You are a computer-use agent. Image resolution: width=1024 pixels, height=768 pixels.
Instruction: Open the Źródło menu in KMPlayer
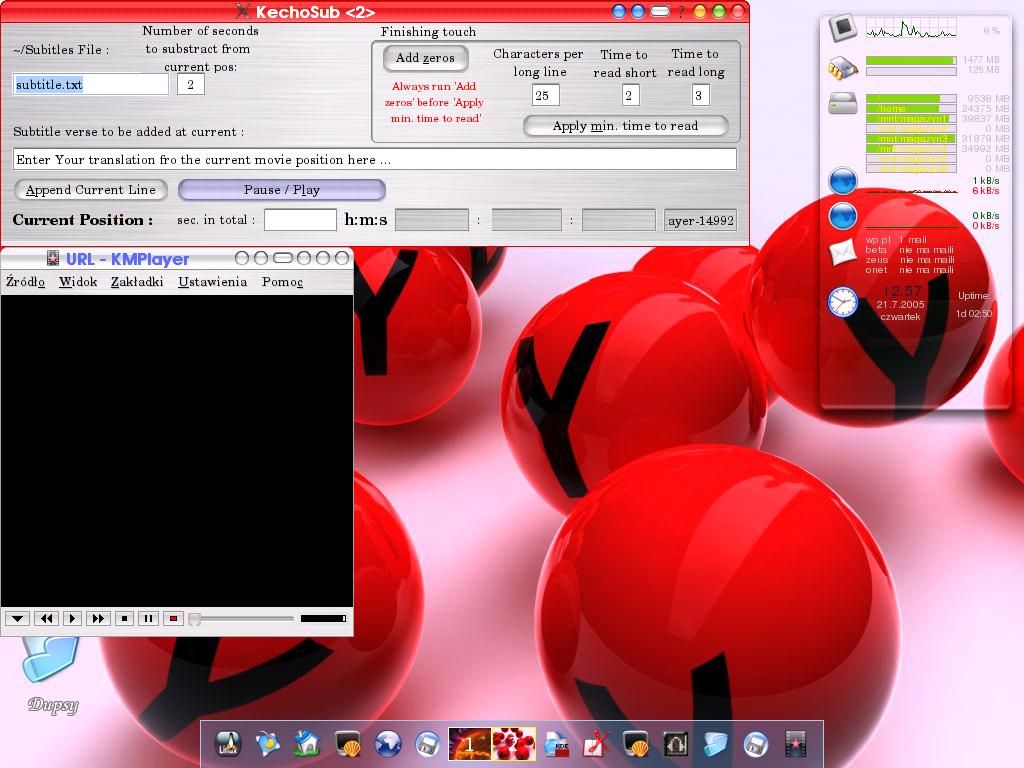click(x=25, y=281)
